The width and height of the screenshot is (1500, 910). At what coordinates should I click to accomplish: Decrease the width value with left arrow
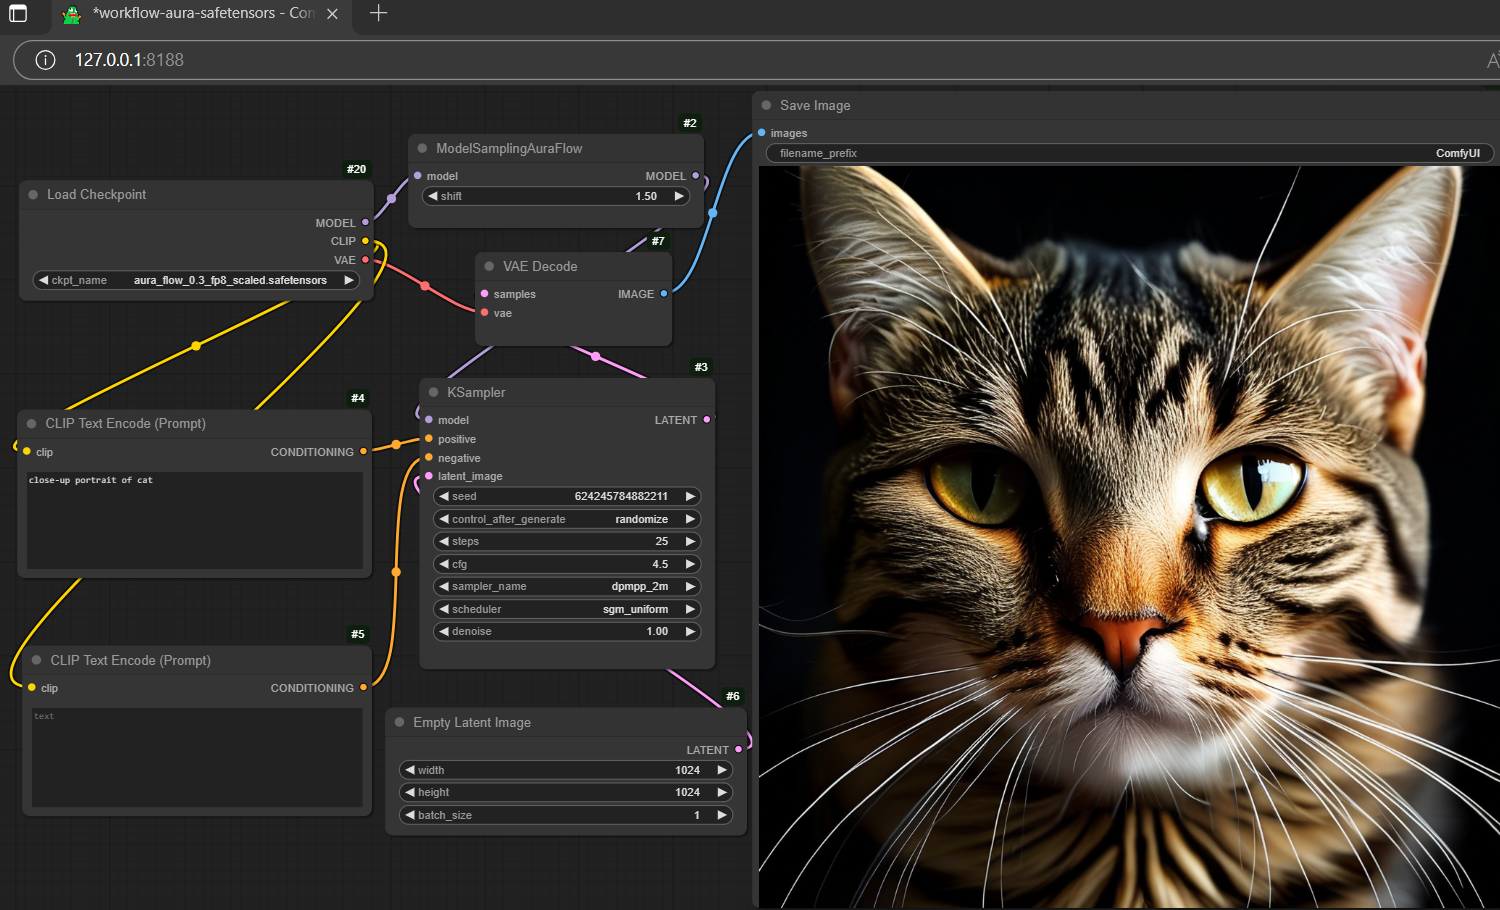[x=410, y=770]
